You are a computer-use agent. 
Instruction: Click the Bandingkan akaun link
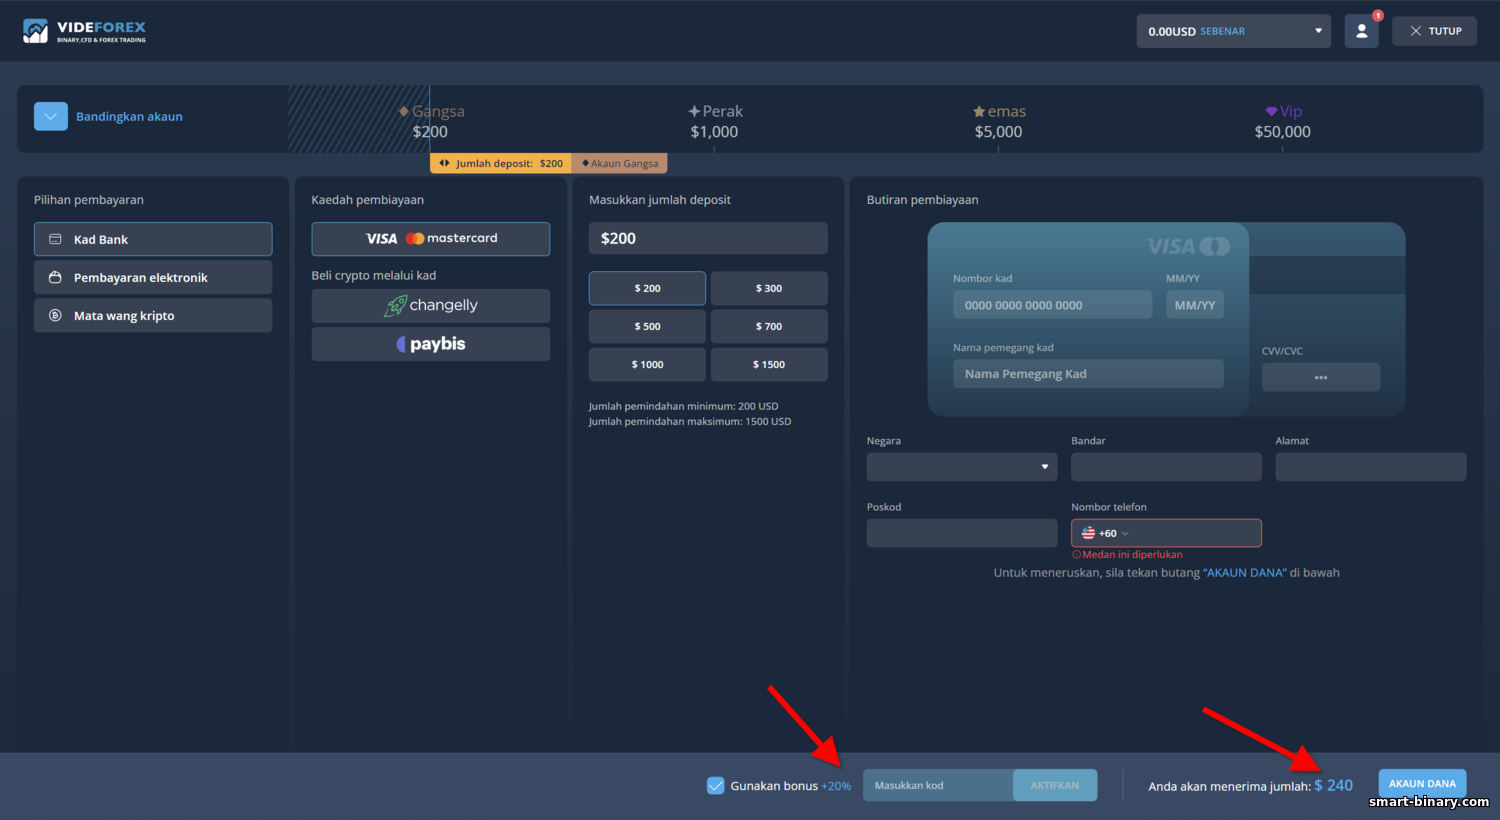coord(129,117)
